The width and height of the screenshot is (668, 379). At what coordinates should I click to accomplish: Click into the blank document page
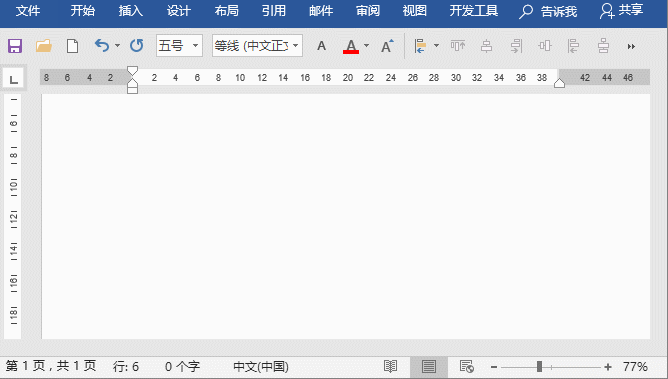click(x=346, y=216)
